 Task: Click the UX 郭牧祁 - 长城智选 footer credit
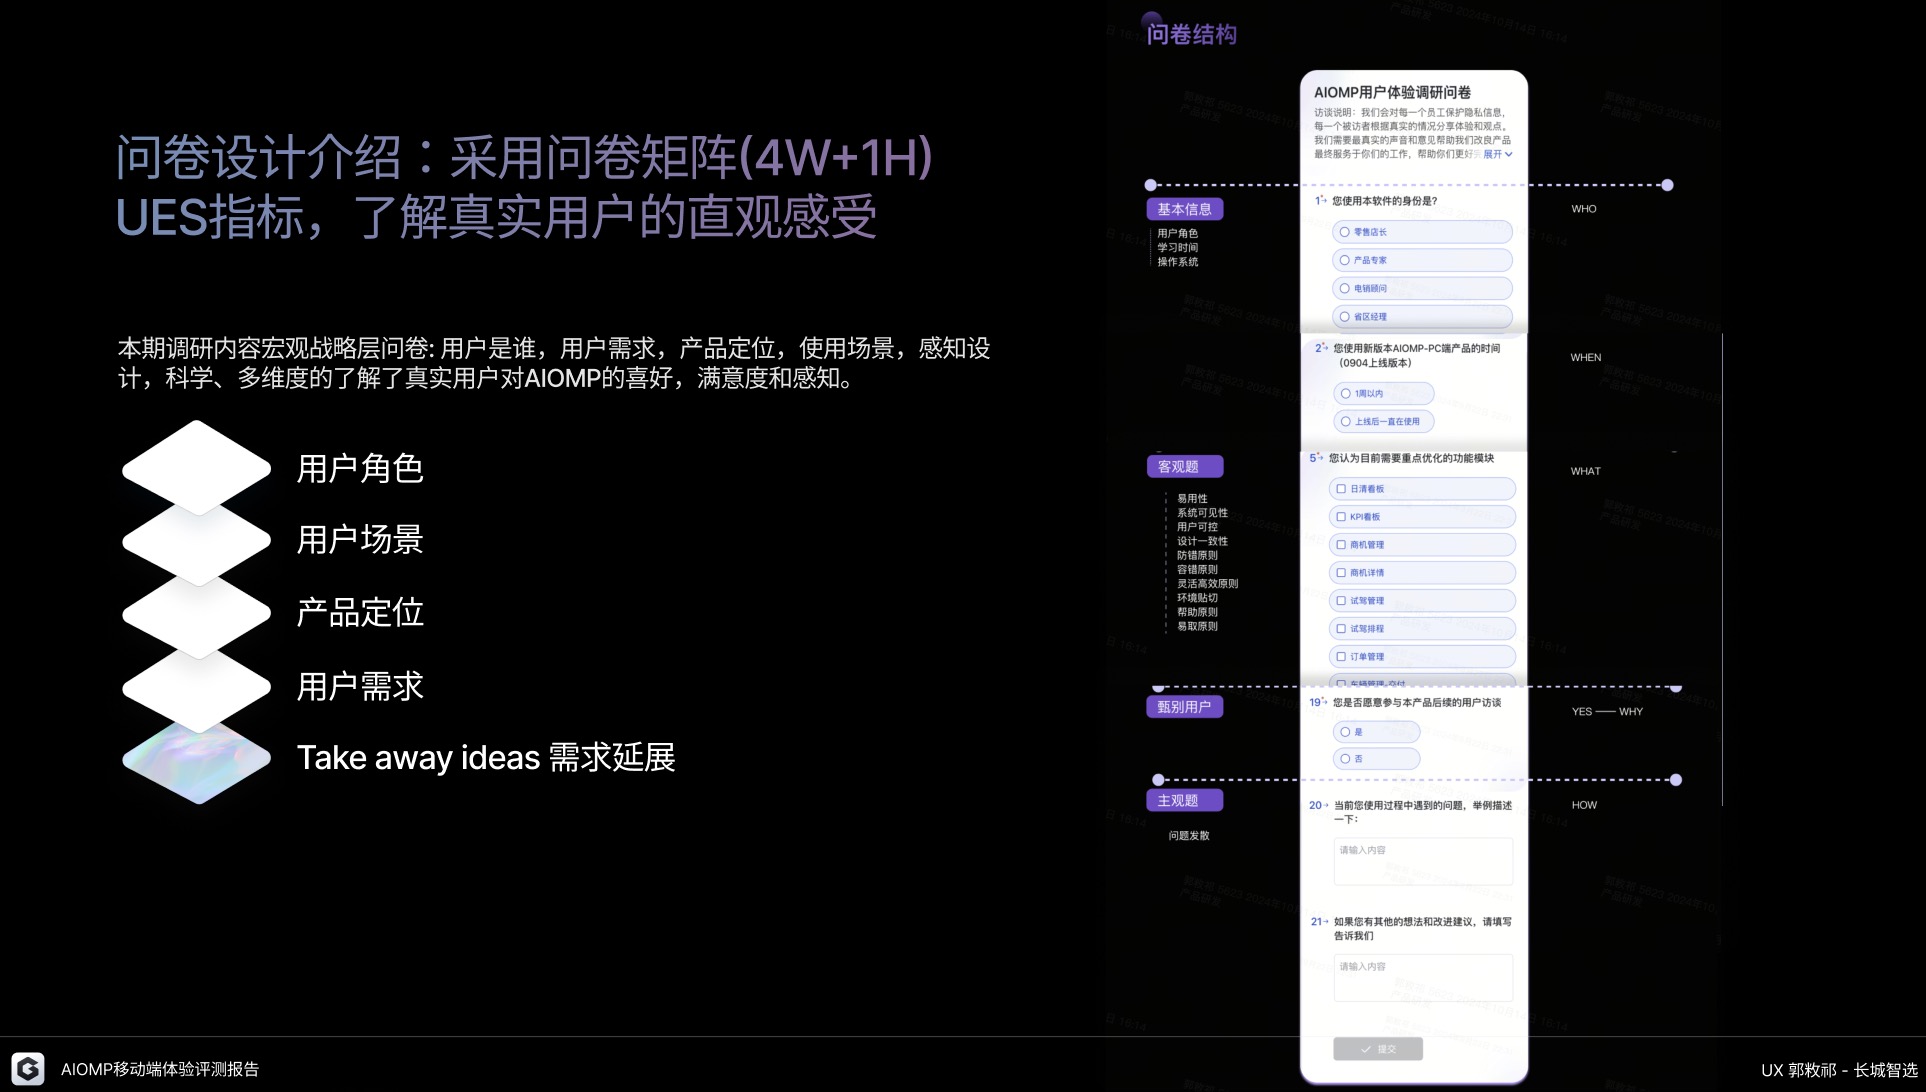click(x=1839, y=1070)
